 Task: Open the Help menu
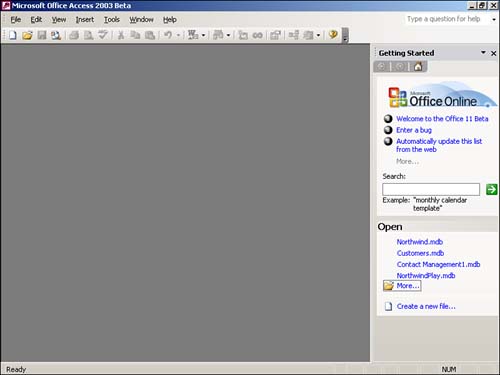170,20
